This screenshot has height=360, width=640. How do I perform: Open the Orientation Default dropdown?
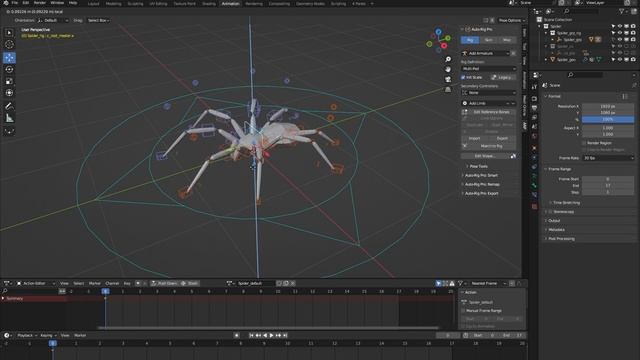pyautogui.click(x=53, y=20)
